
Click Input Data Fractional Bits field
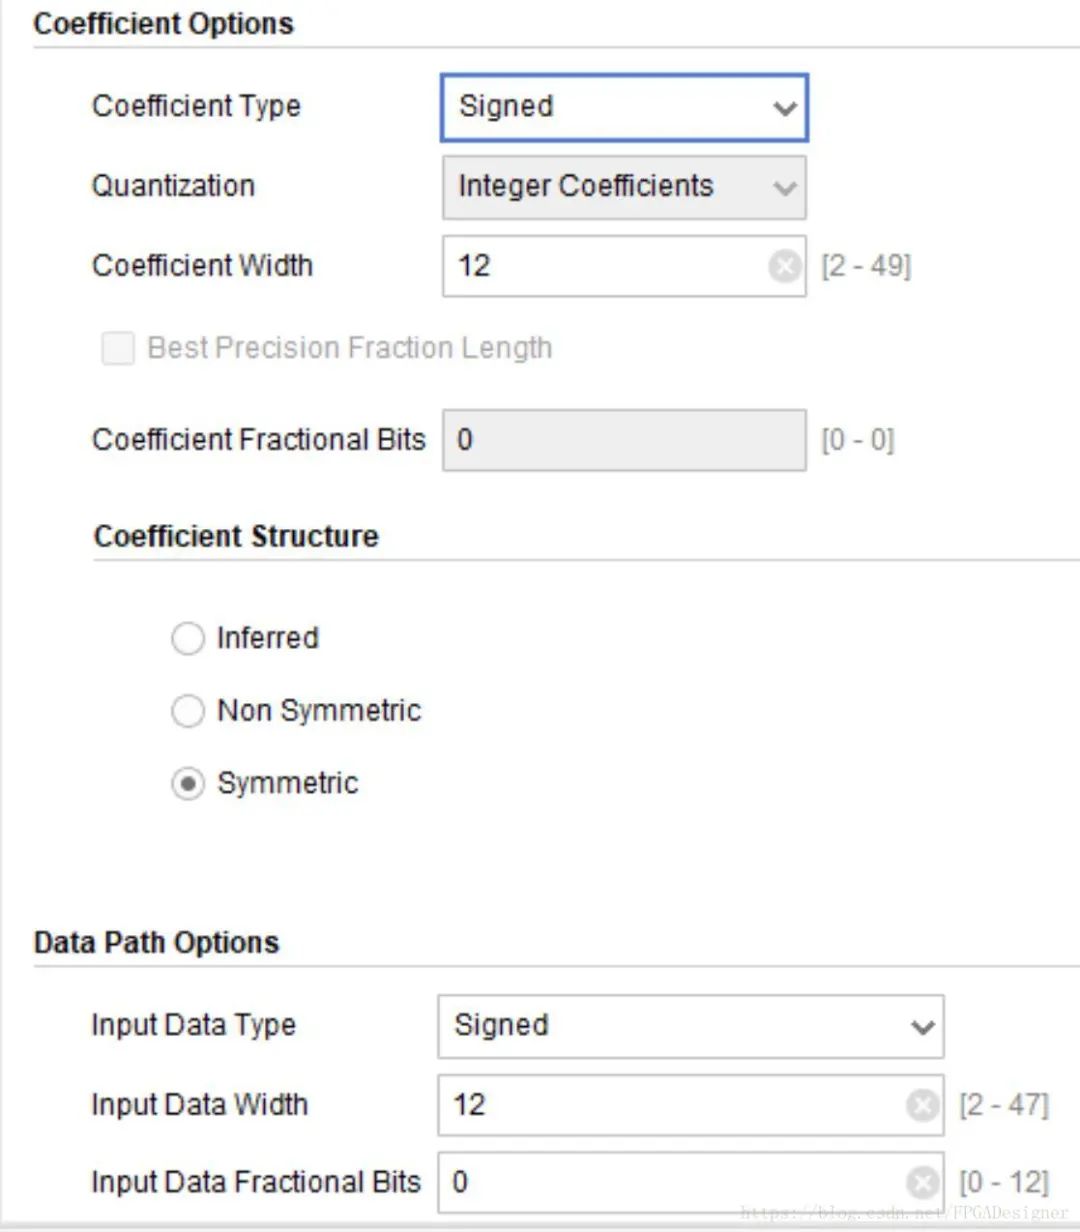point(660,1182)
